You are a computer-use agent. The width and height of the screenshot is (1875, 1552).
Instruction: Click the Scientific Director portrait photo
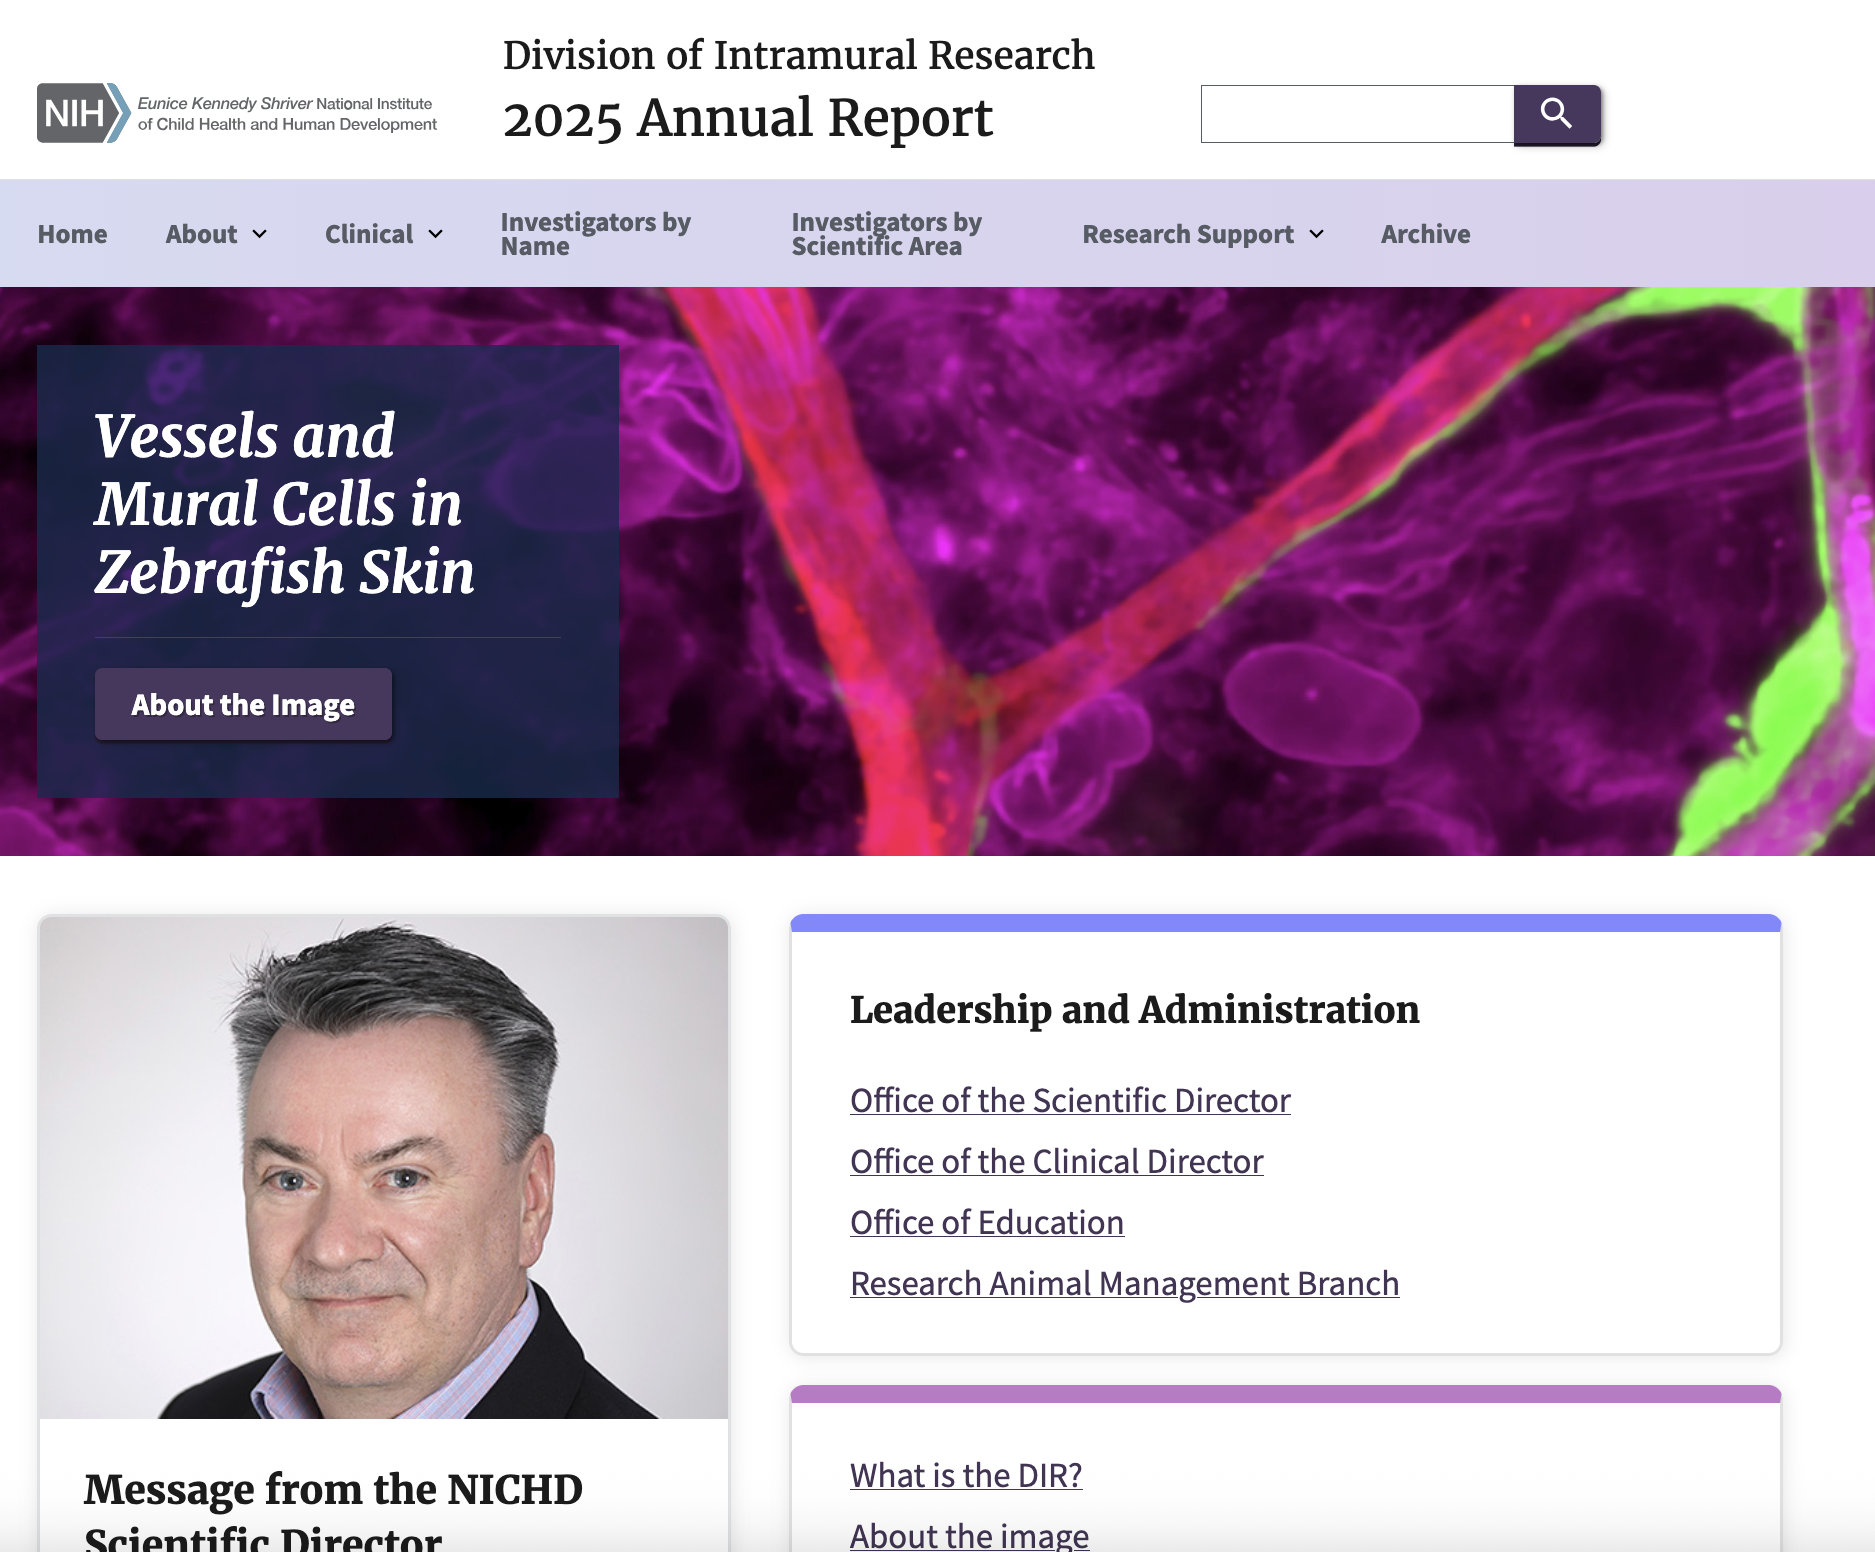[x=384, y=1167]
